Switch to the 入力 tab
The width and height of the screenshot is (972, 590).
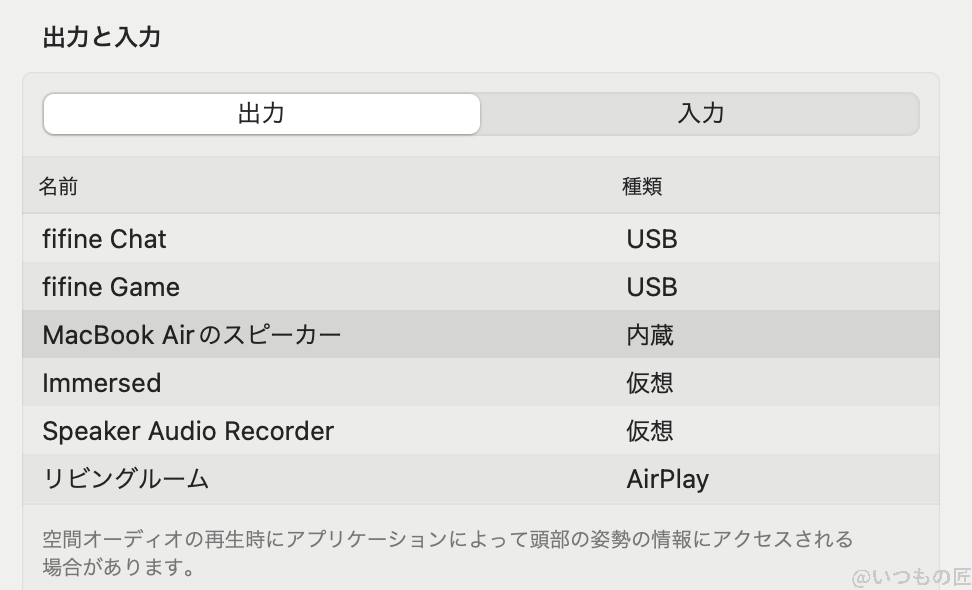700,113
